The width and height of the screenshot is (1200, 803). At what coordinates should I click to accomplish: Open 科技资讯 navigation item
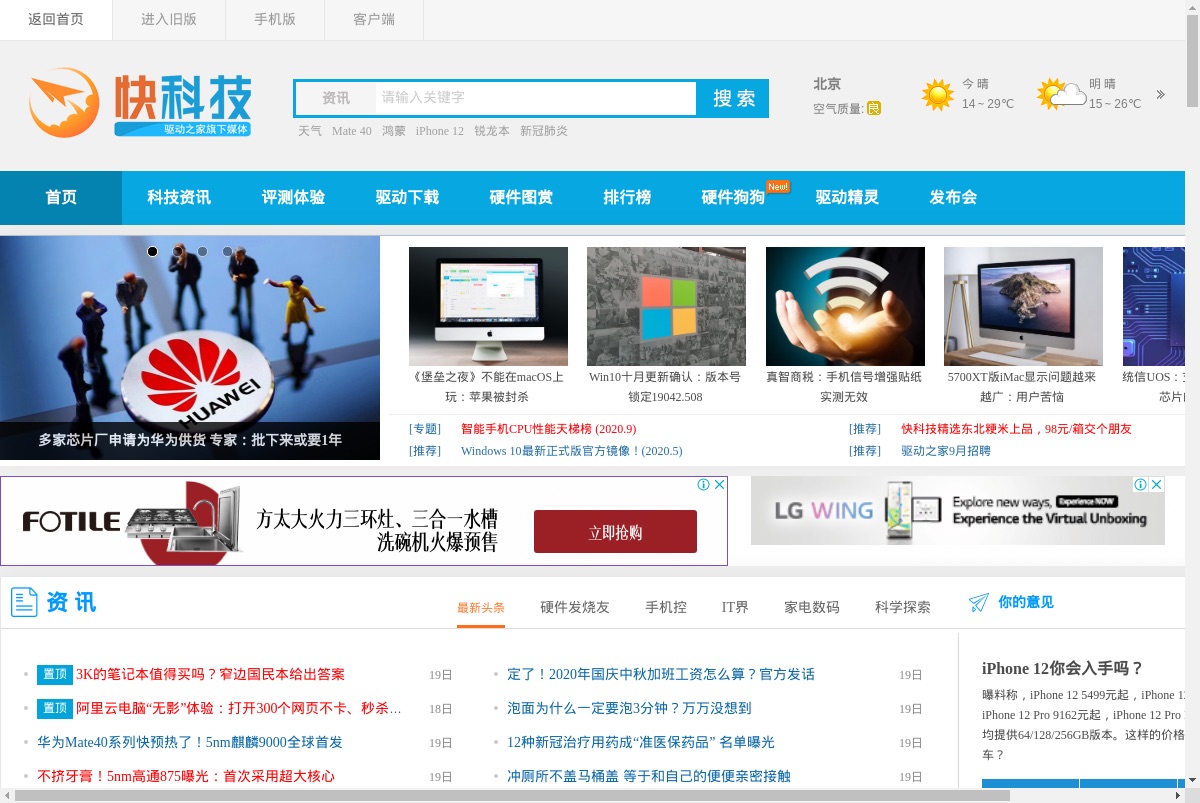click(179, 198)
